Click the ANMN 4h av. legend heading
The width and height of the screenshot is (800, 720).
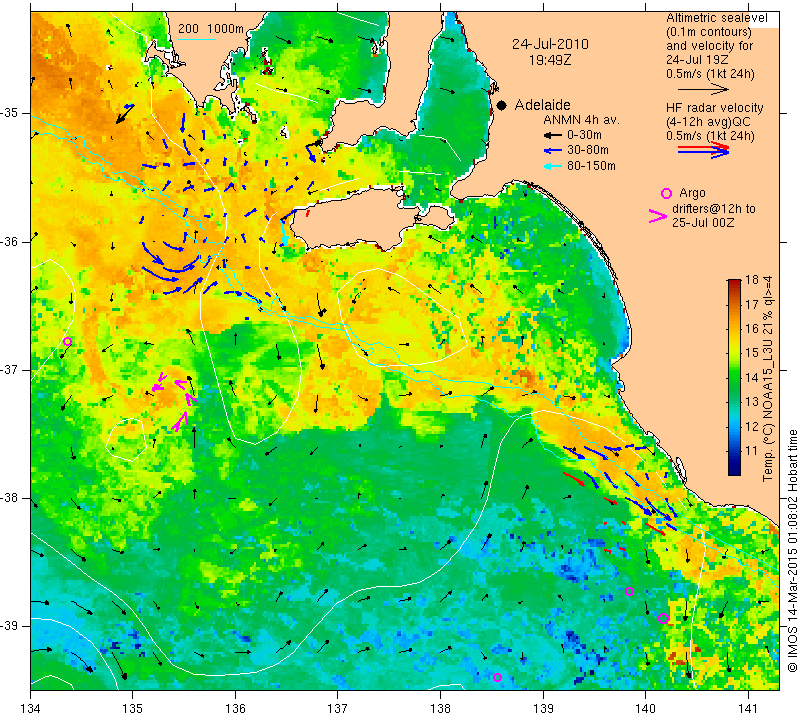(x=581, y=120)
